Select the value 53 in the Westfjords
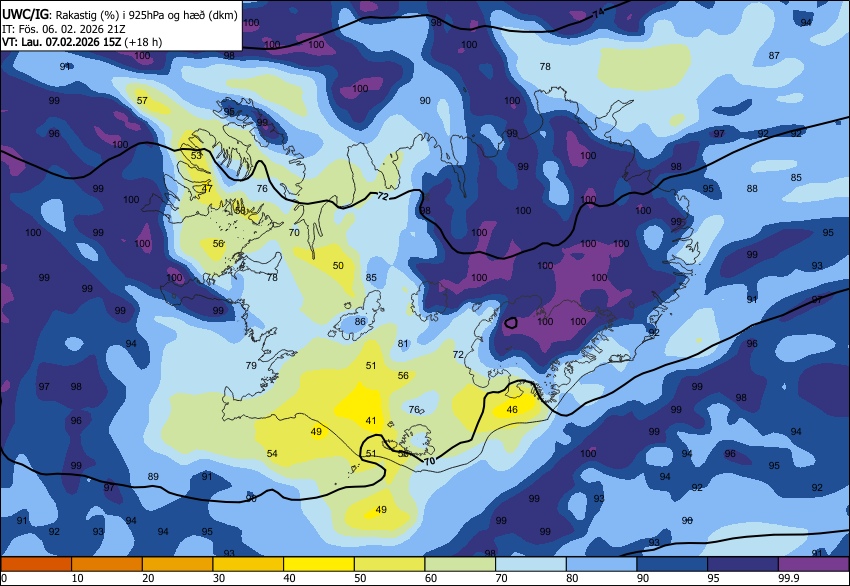This screenshot has width=850, height=586. tap(196, 156)
